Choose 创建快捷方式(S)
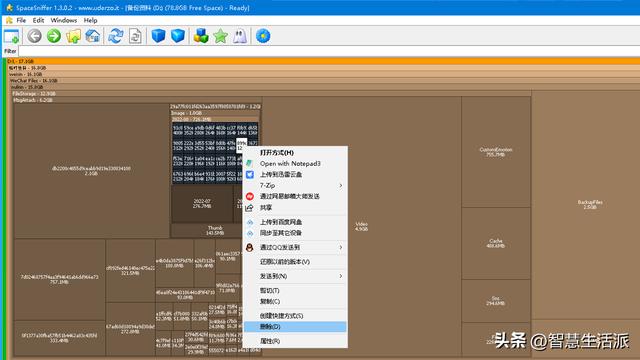This screenshot has height=360, width=640. point(296,316)
